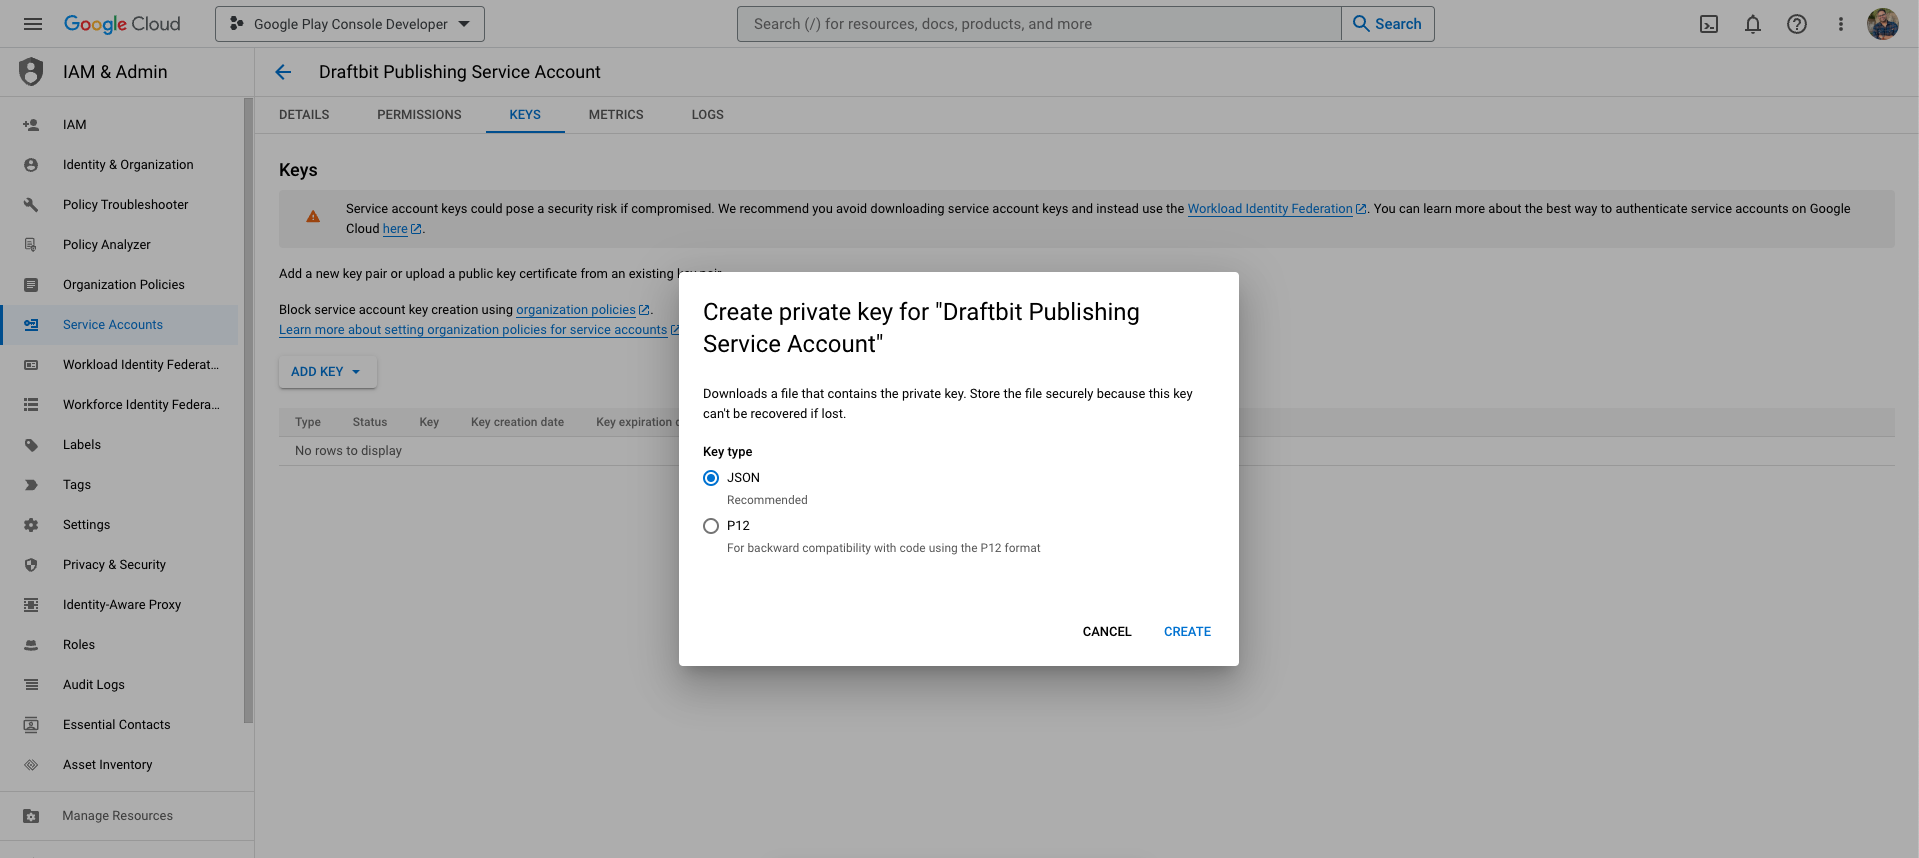Select the P12 key type
1919x858 pixels.
click(711, 526)
